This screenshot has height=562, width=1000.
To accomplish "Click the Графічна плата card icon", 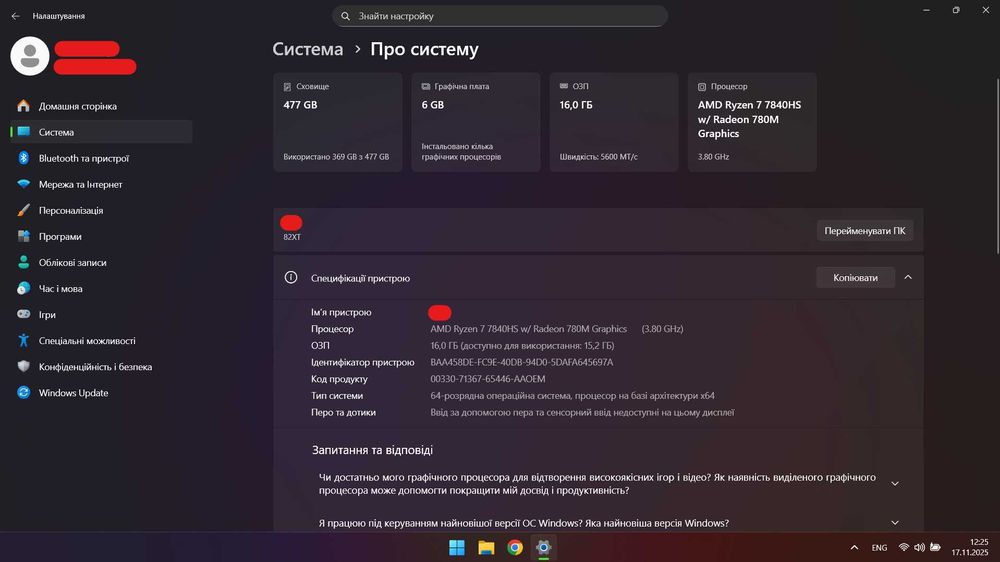I will tap(425, 86).
